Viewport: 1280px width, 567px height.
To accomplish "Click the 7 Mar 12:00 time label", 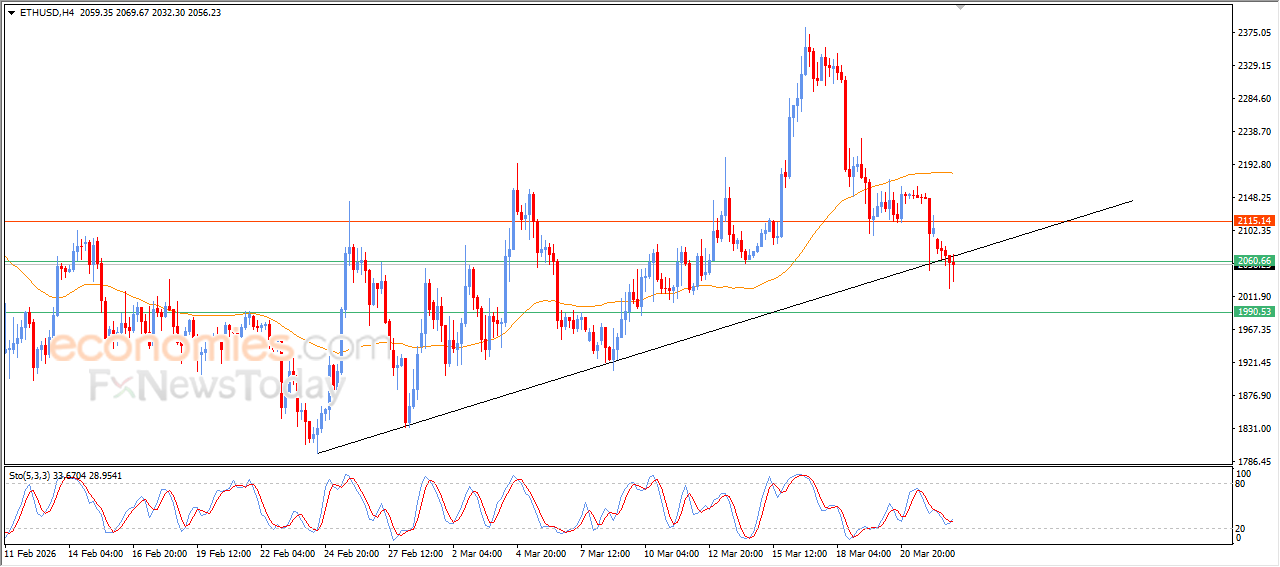I will point(606,553).
